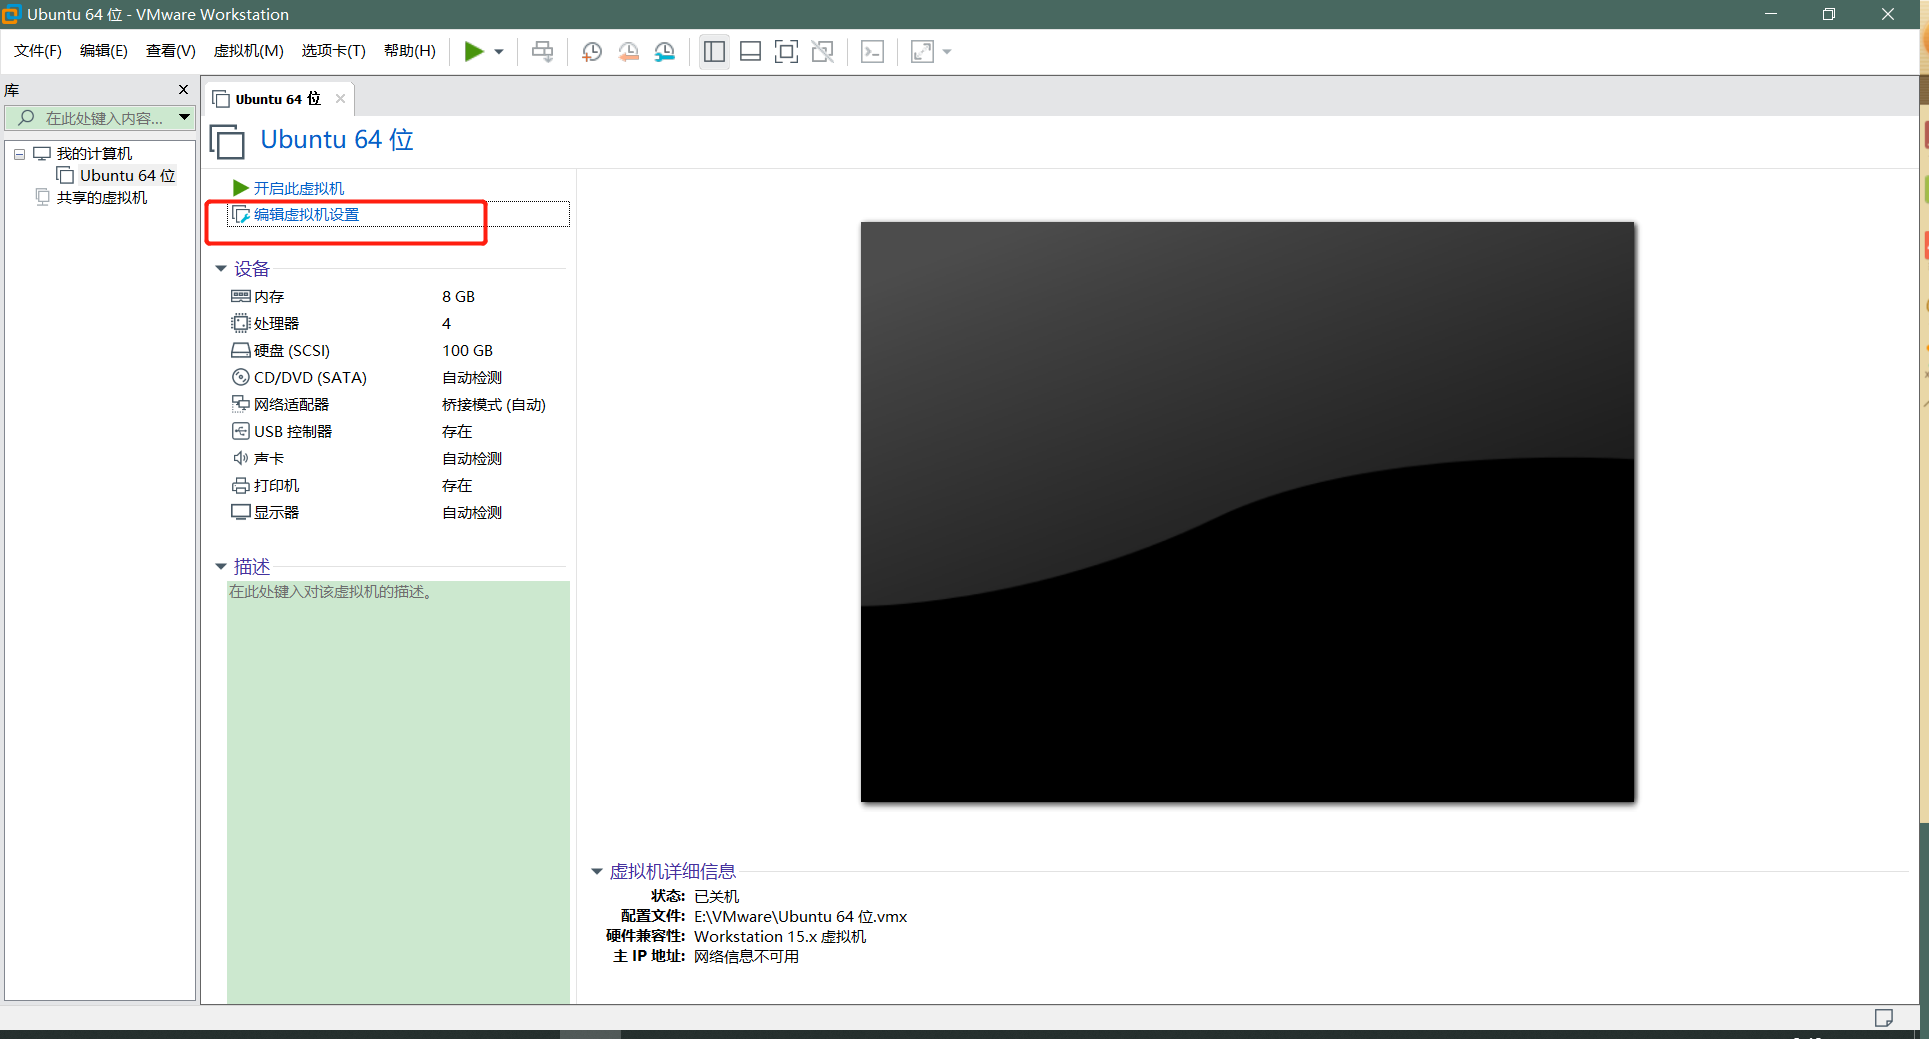This screenshot has height=1039, width=1929.
Task: Open the snapshot manager wrench-clock icon
Action: 665,52
